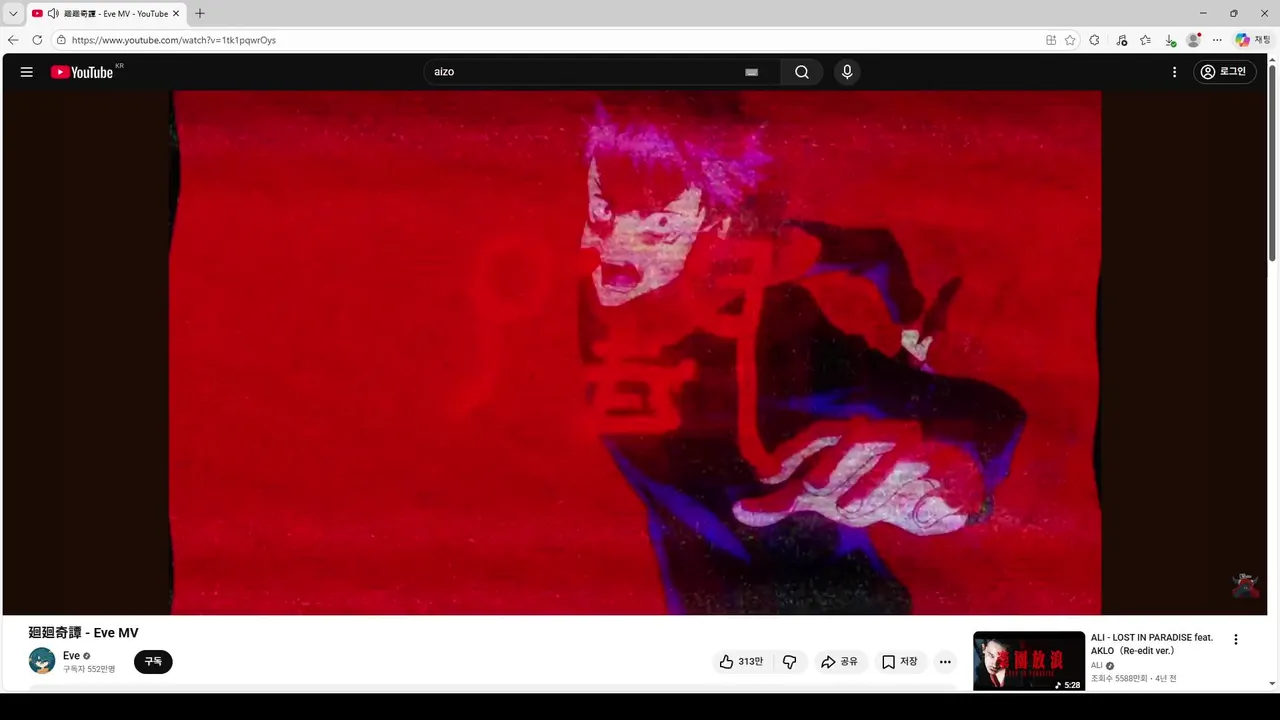Open the browser profile avatar
This screenshot has height=720, width=1280.
pos(1193,40)
